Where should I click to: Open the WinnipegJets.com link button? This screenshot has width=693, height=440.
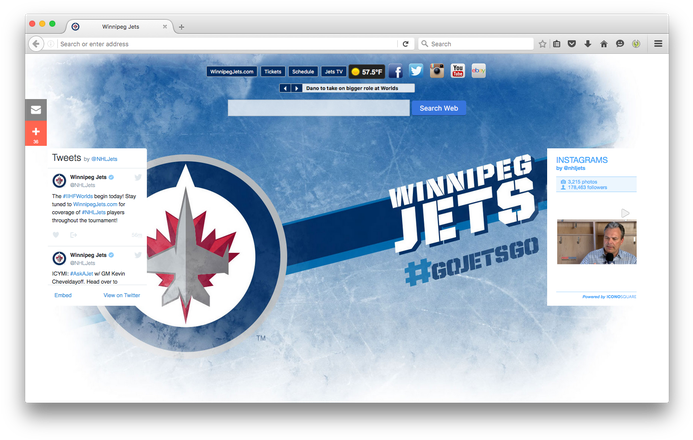click(x=232, y=72)
